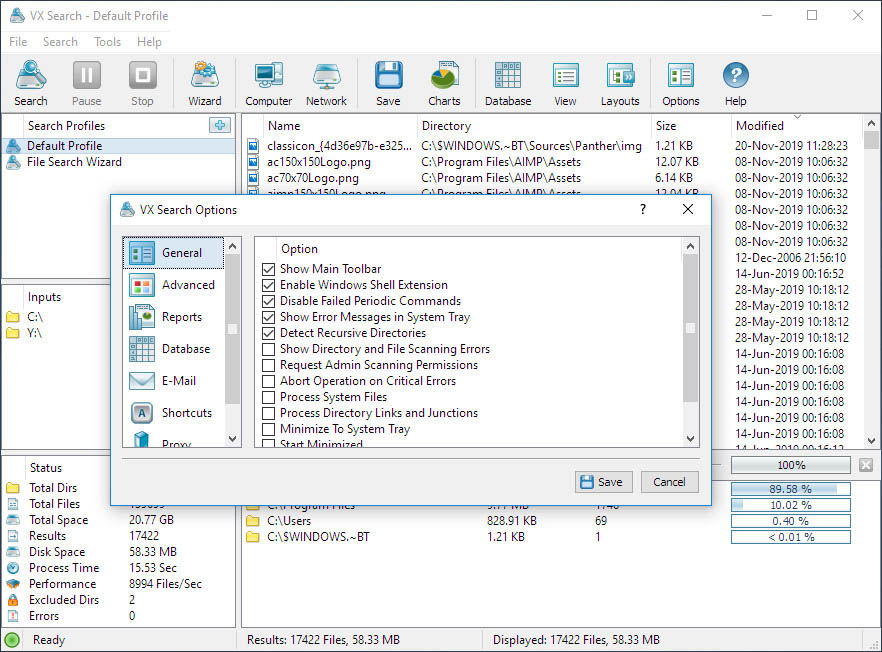Open the Database icon in the main toolbar
Image resolution: width=882 pixels, height=652 pixels.
tap(508, 83)
